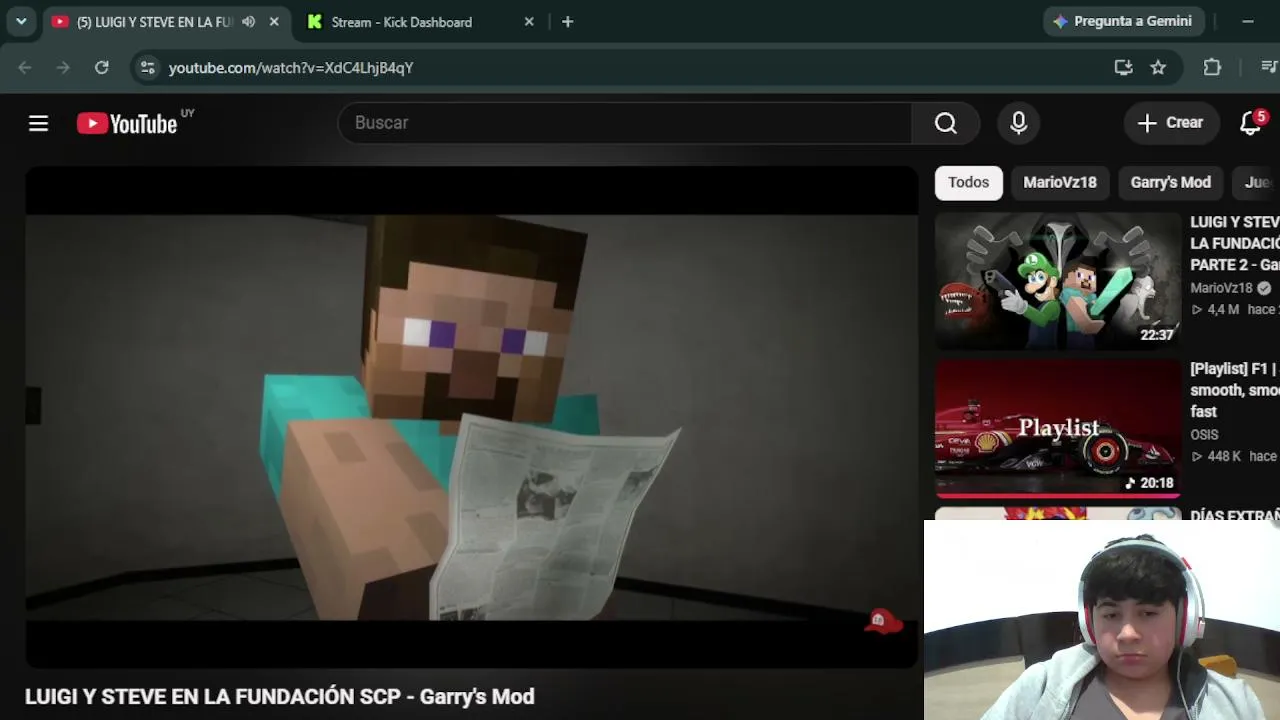Click the Steve video player area

tap(471, 417)
